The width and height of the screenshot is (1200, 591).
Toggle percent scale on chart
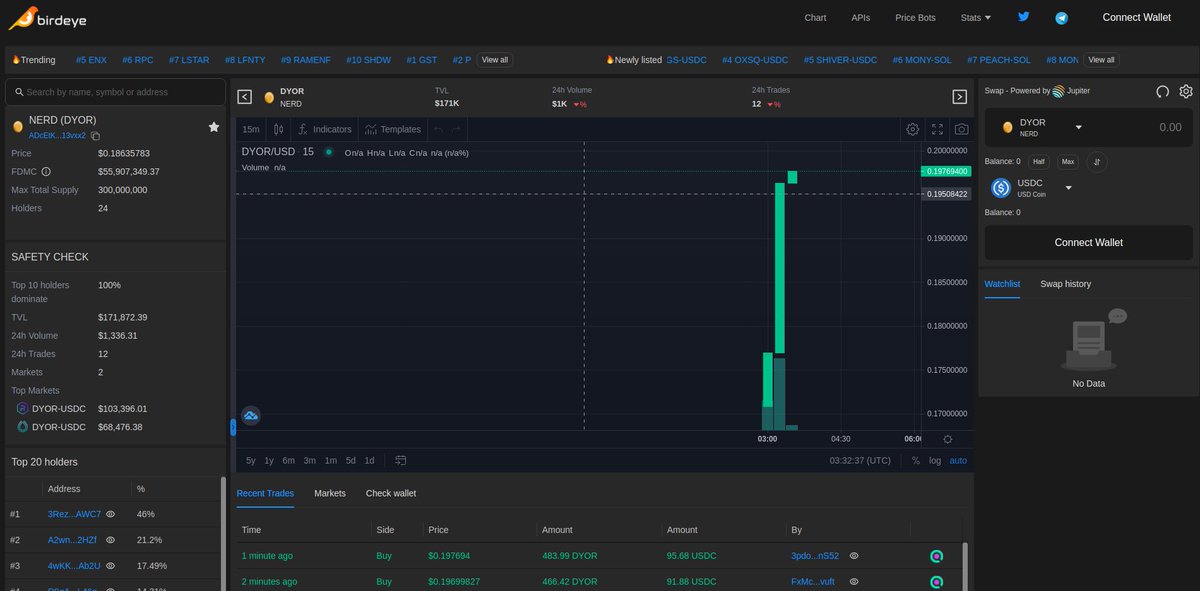pyautogui.click(x=915, y=461)
